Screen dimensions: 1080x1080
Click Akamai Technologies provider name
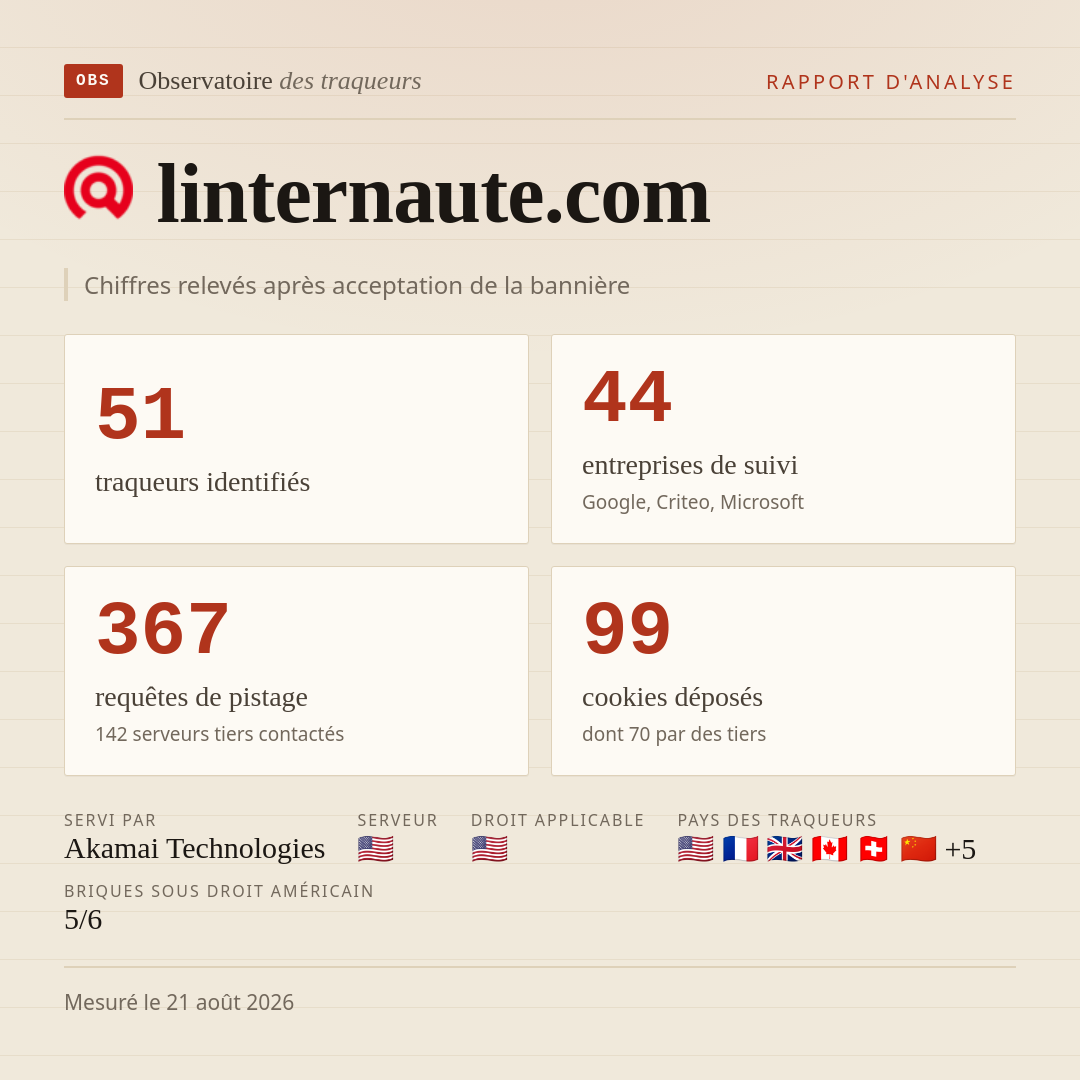pos(194,849)
